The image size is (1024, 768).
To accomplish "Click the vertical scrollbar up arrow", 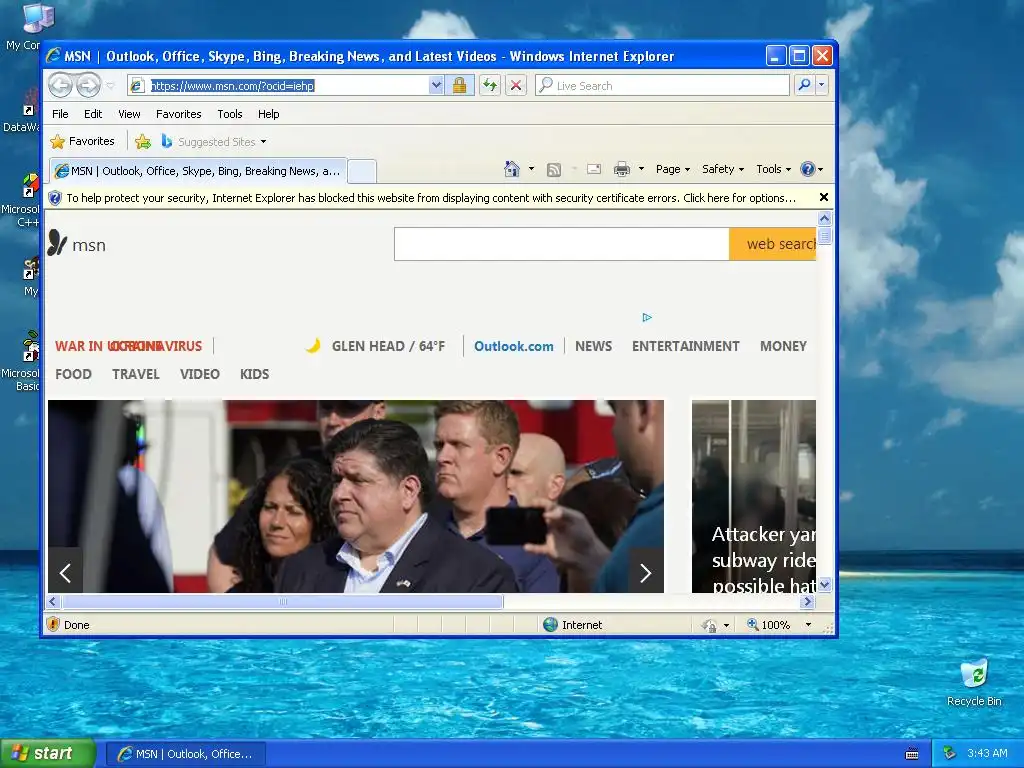I will pyautogui.click(x=825, y=218).
